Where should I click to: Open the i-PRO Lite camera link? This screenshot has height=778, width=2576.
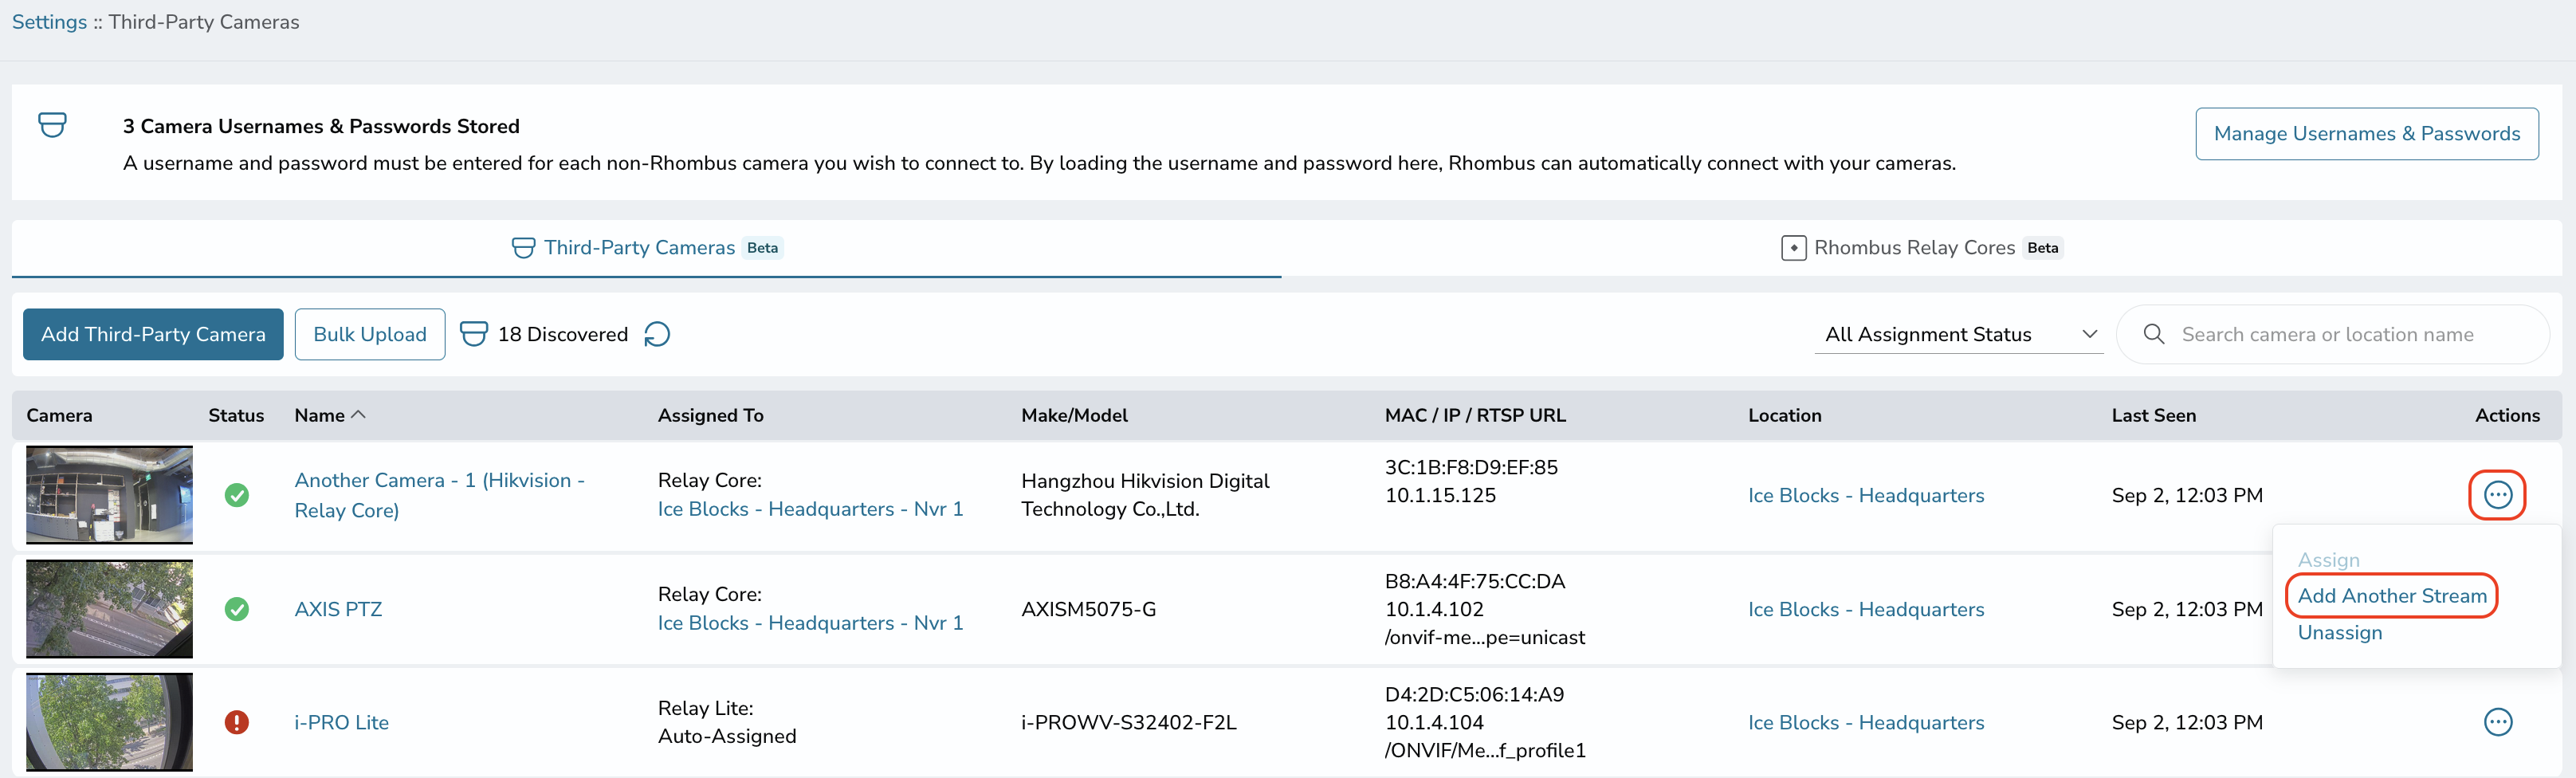click(341, 722)
